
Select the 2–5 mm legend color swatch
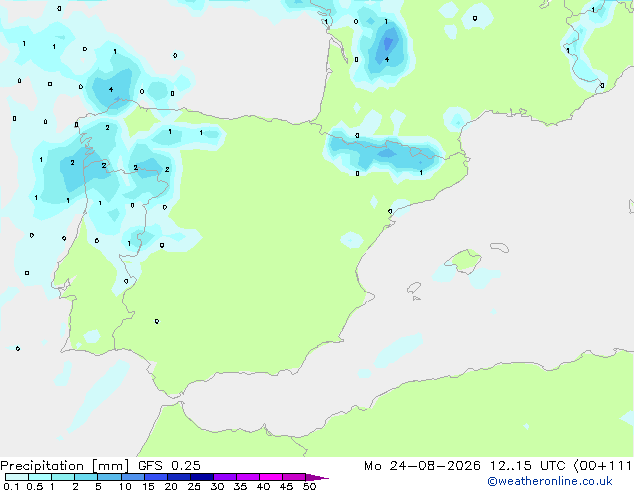[x=86, y=477]
